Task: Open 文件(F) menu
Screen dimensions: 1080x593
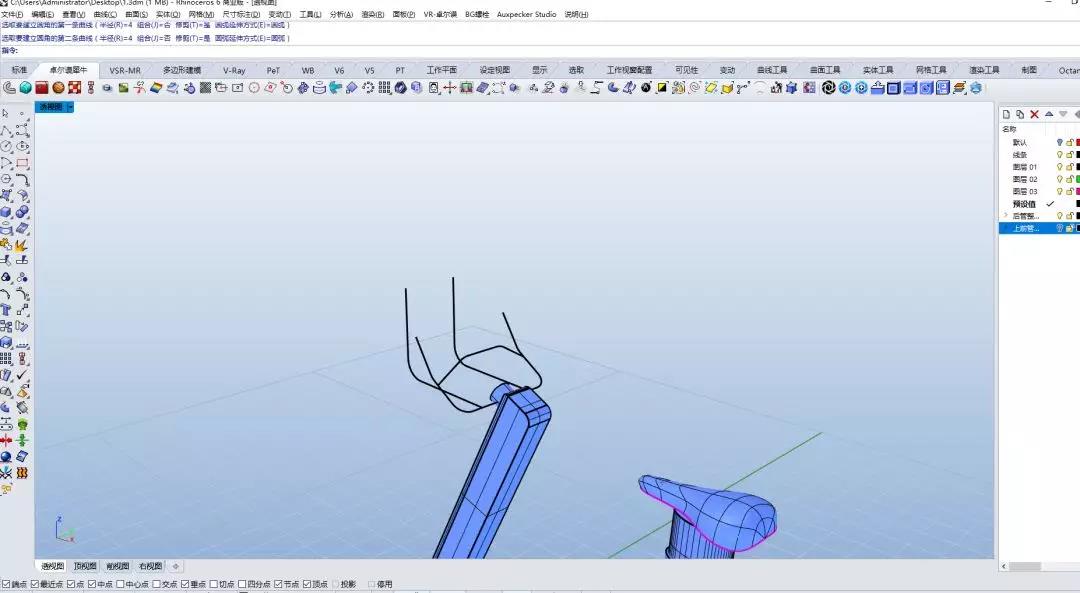Action: 13,14
